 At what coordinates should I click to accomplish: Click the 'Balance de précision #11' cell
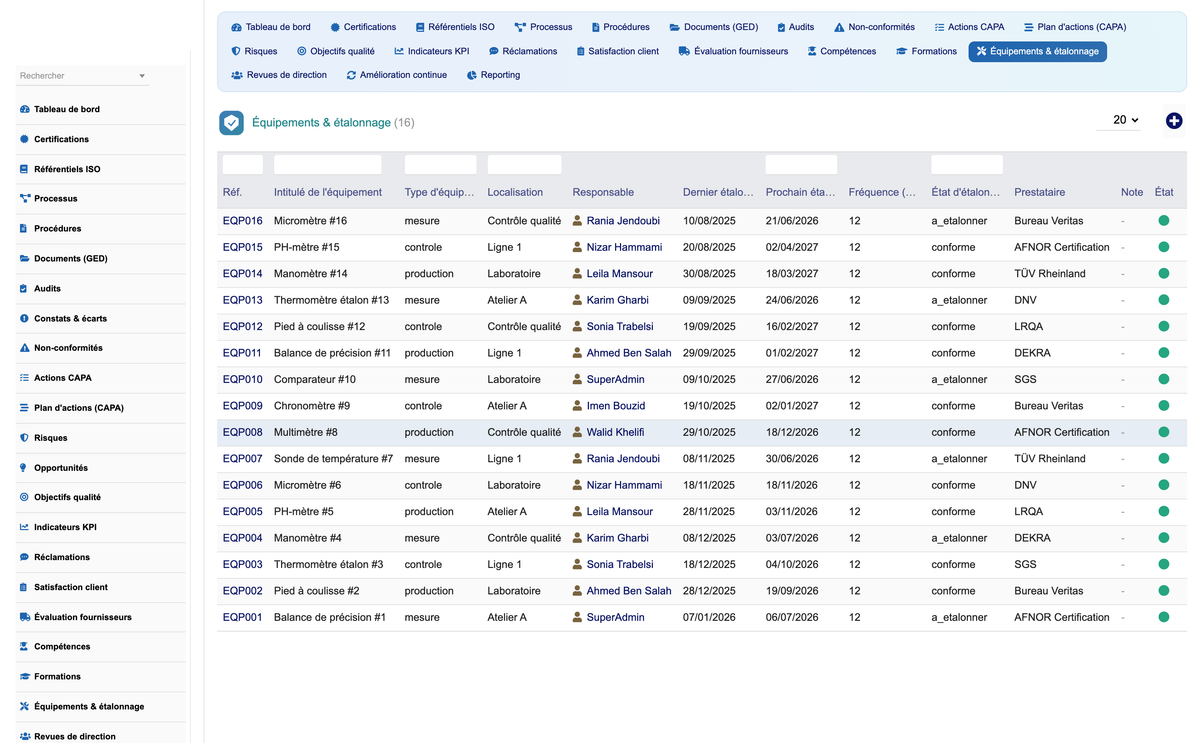click(332, 353)
